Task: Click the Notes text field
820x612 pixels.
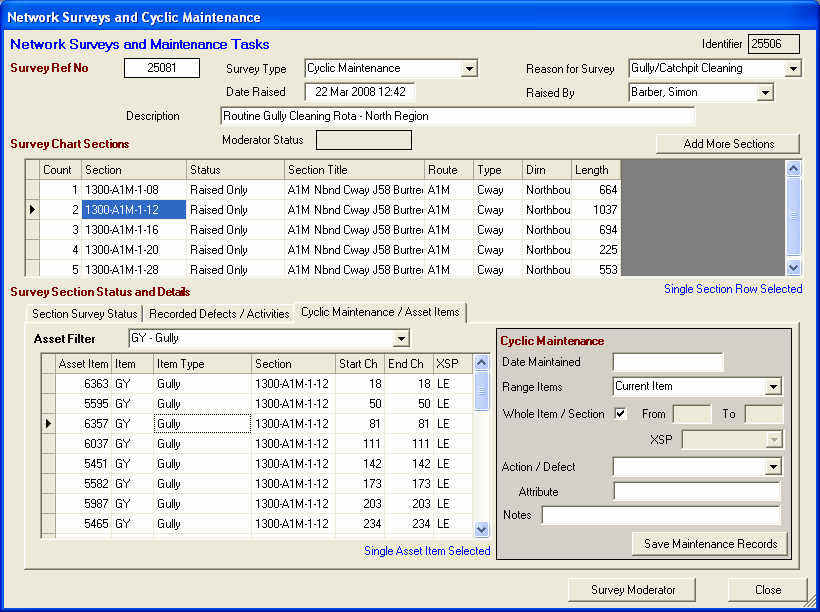Action: point(660,515)
